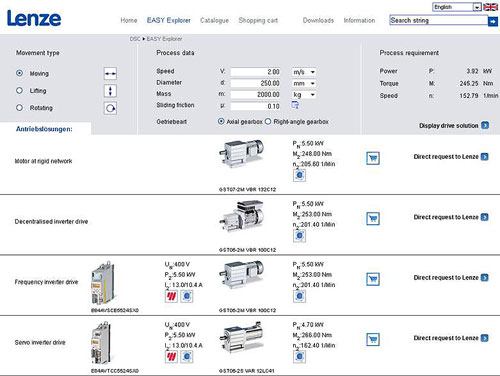Open the Downloads menu
This screenshot has height=376, width=500.
click(x=318, y=21)
